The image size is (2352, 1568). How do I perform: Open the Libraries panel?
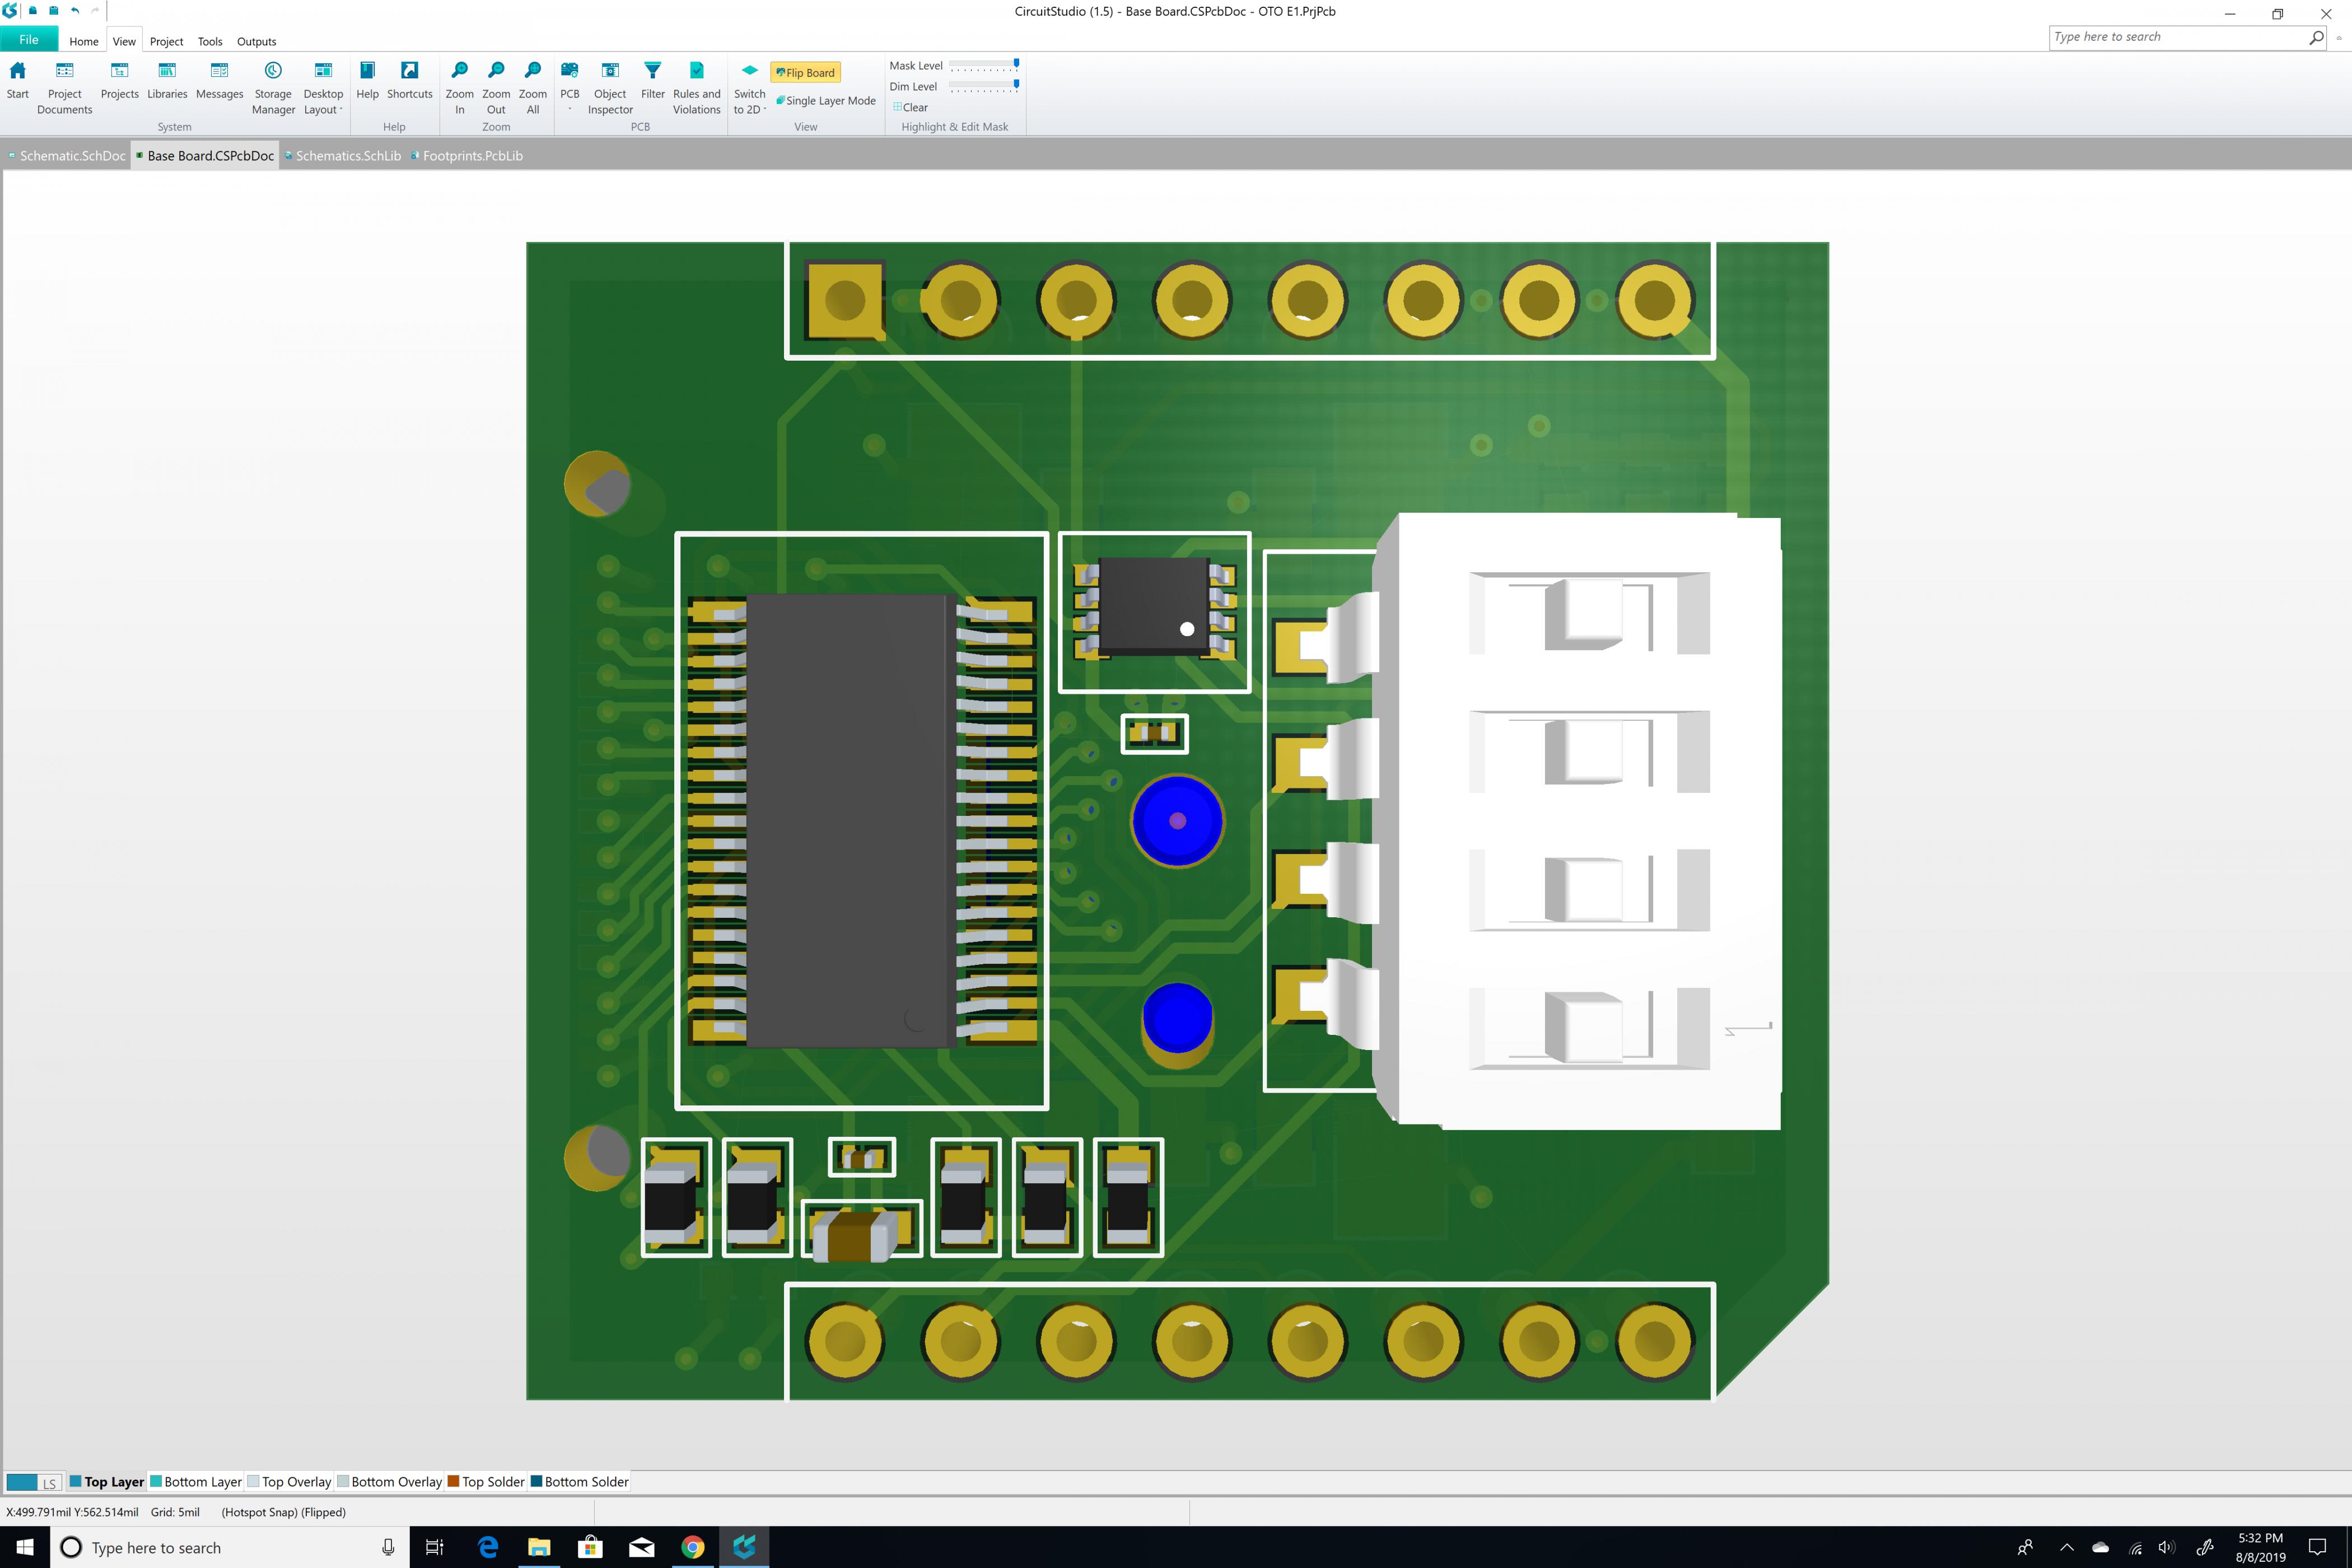point(167,81)
